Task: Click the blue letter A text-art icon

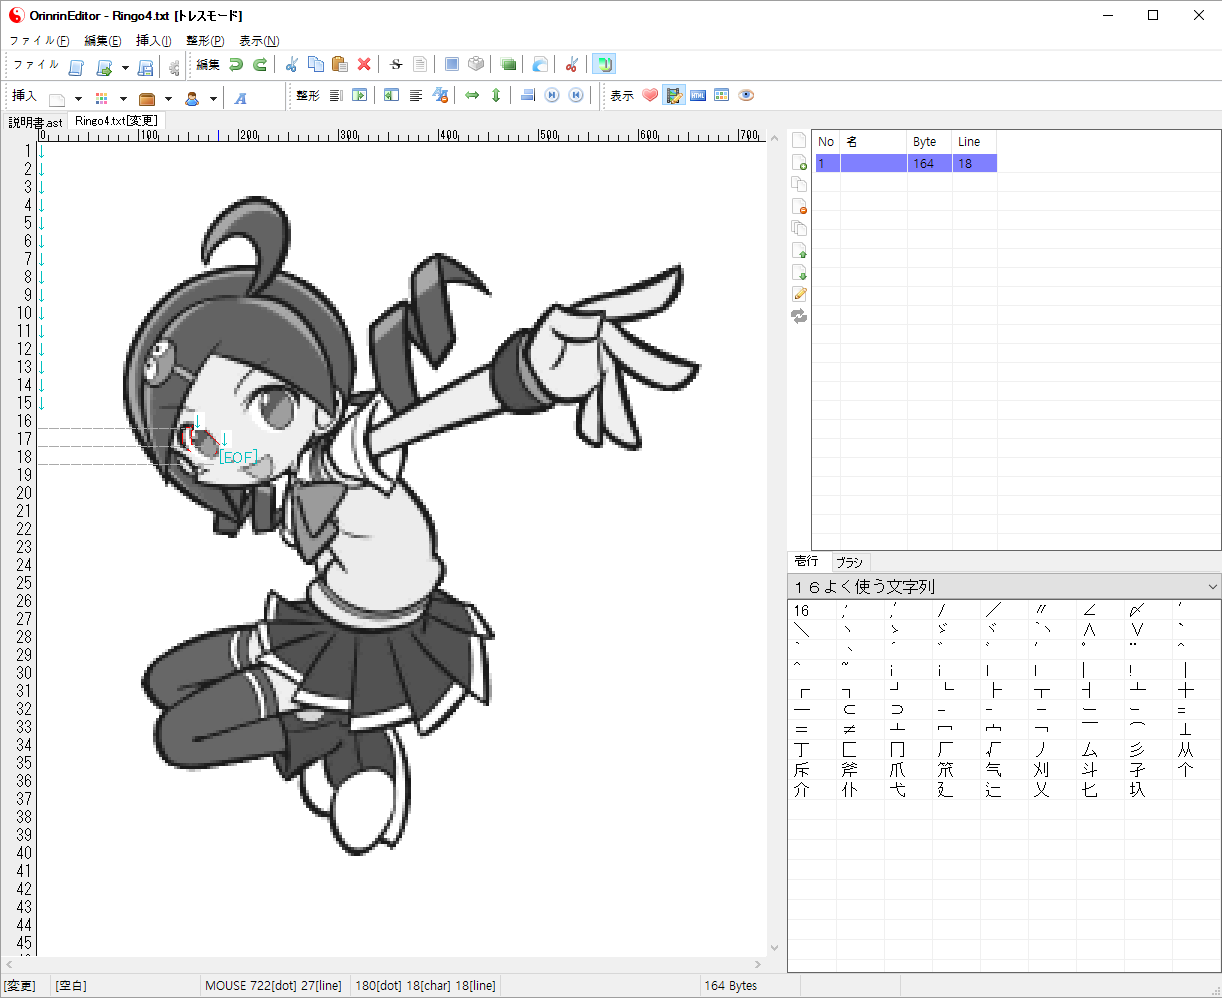Action: 241,97
